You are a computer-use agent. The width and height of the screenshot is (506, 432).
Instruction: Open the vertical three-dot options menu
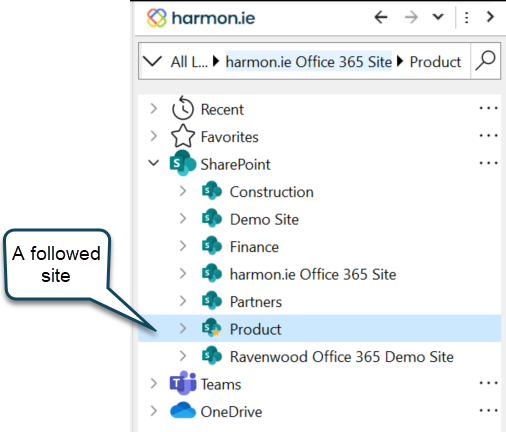pos(467,18)
